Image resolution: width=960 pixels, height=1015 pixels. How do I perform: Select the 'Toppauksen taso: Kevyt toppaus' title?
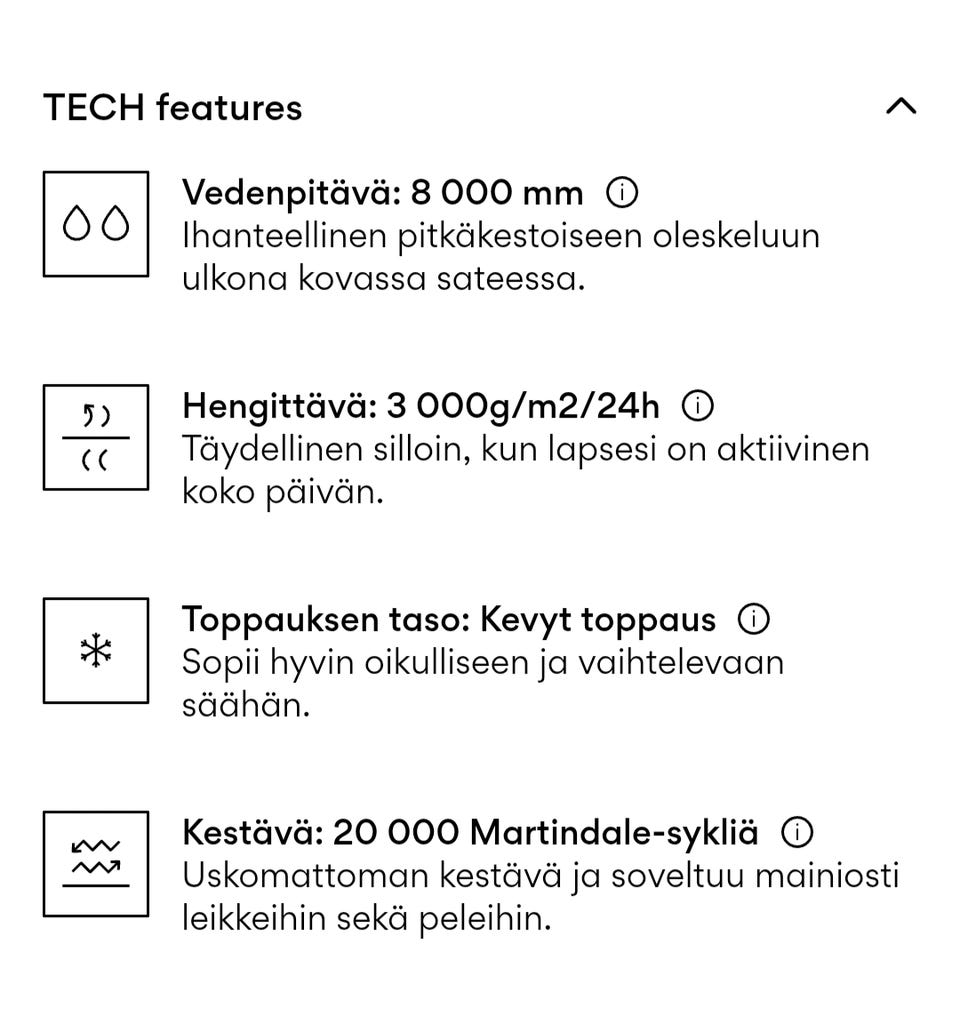pos(448,620)
